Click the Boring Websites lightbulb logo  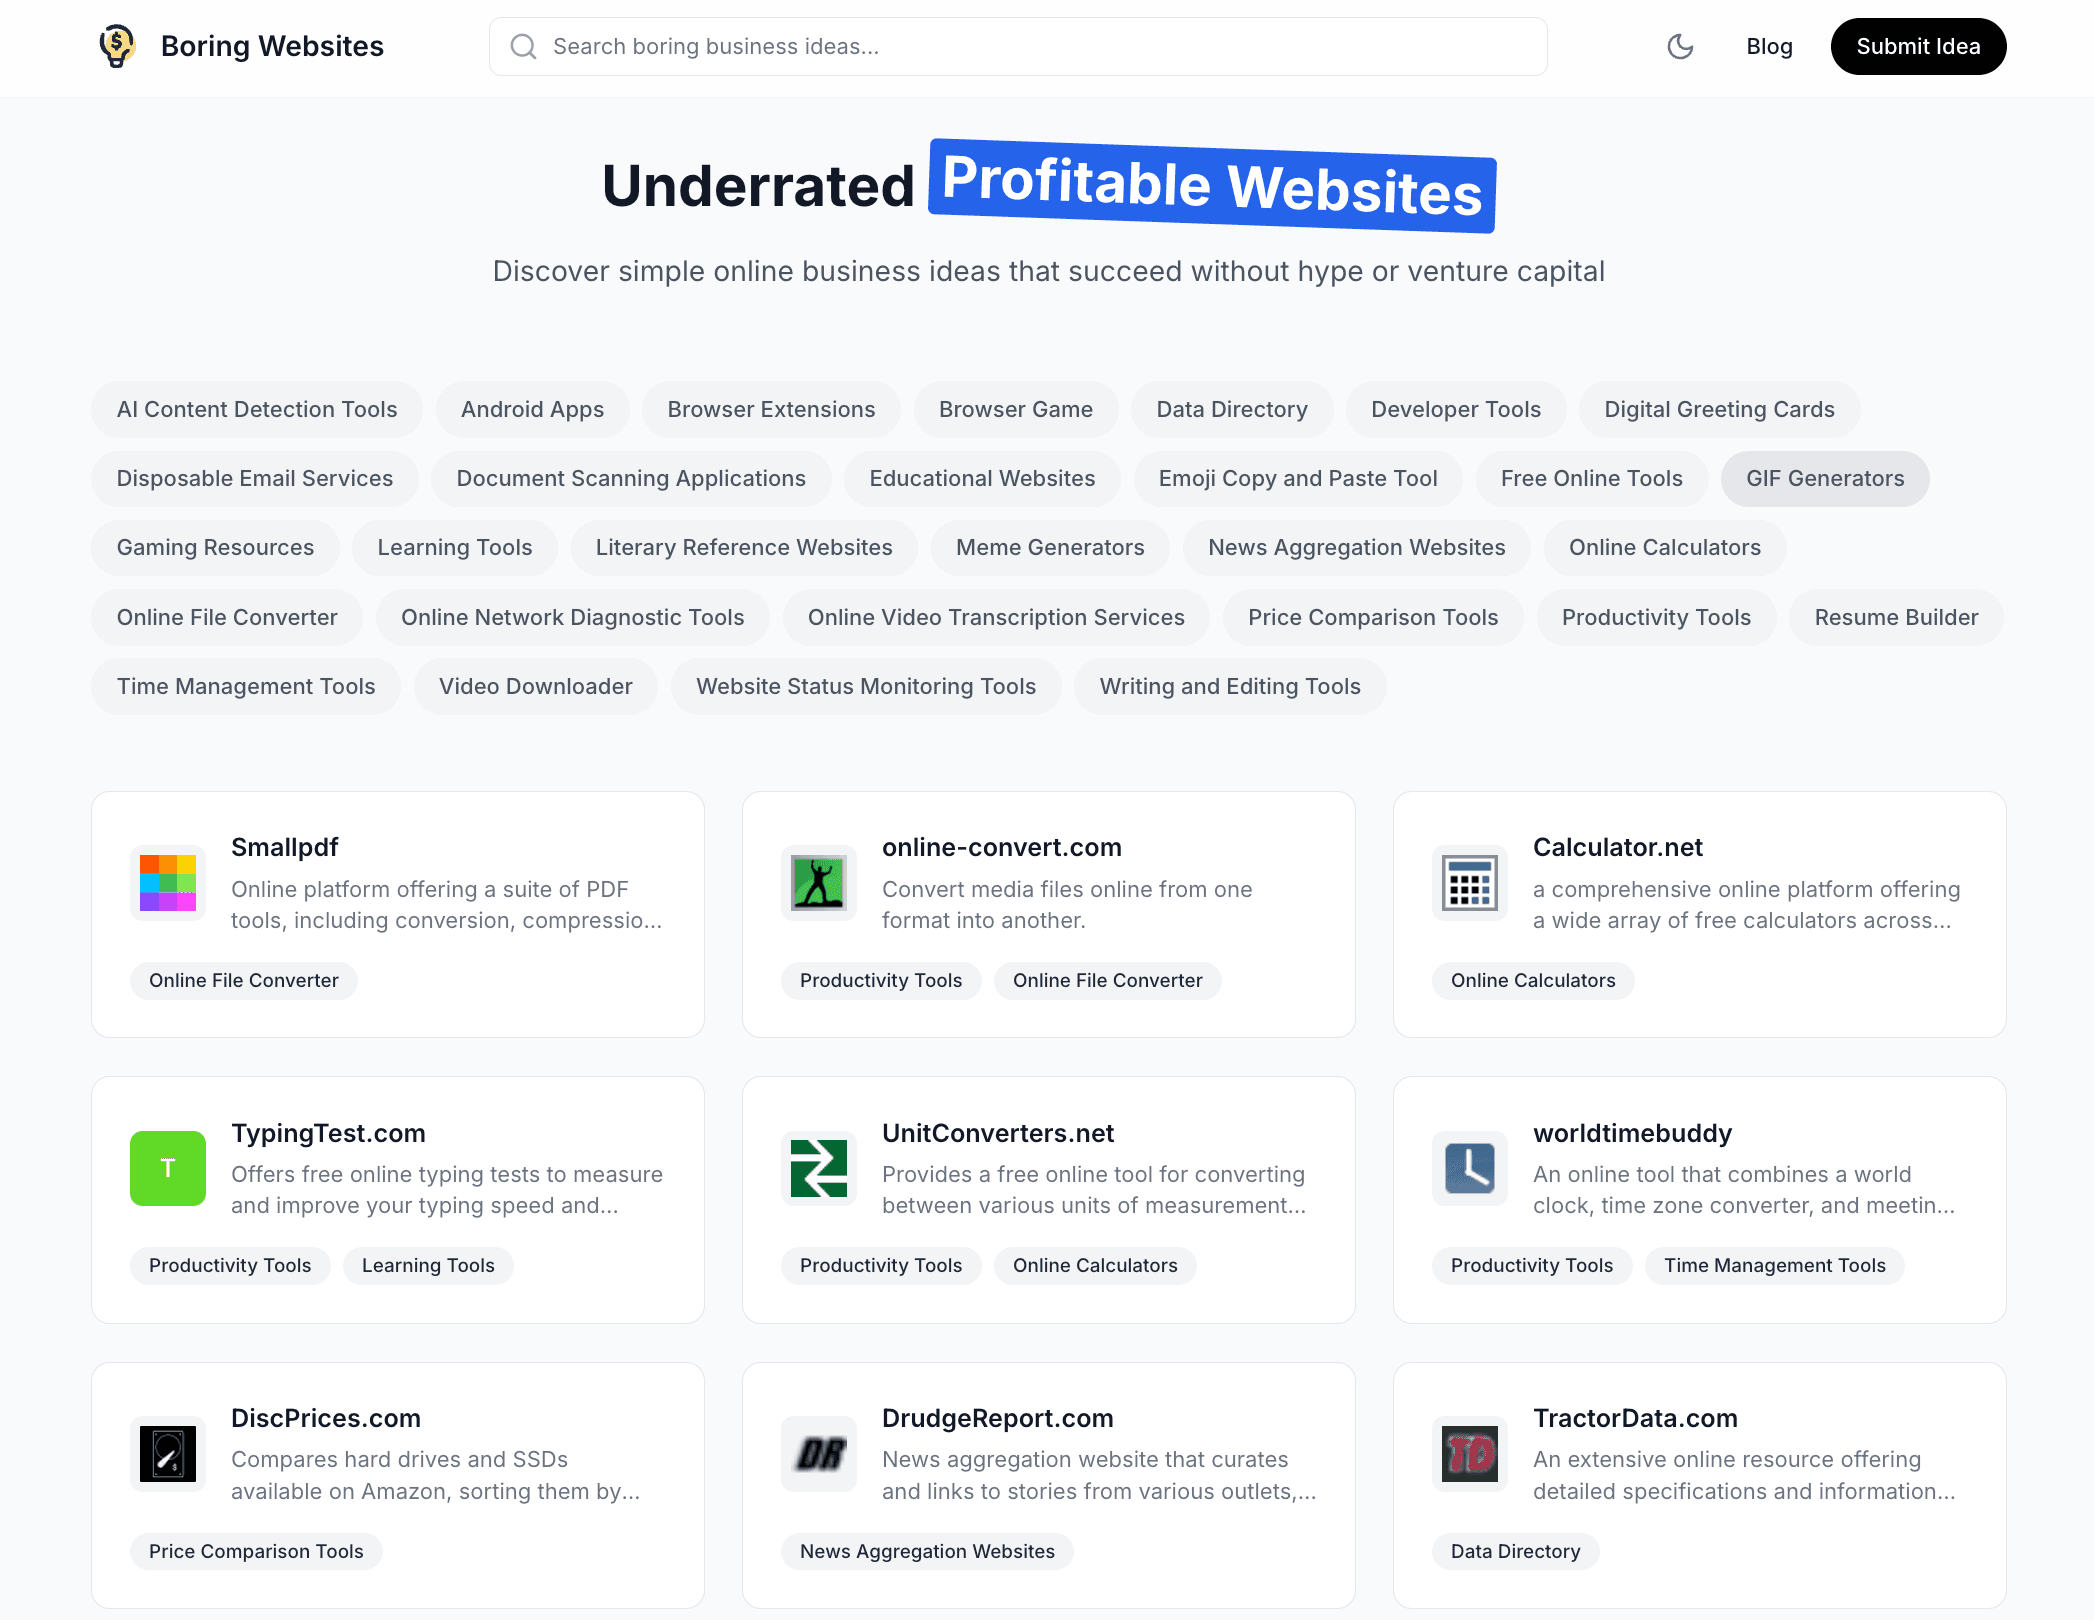(x=118, y=46)
